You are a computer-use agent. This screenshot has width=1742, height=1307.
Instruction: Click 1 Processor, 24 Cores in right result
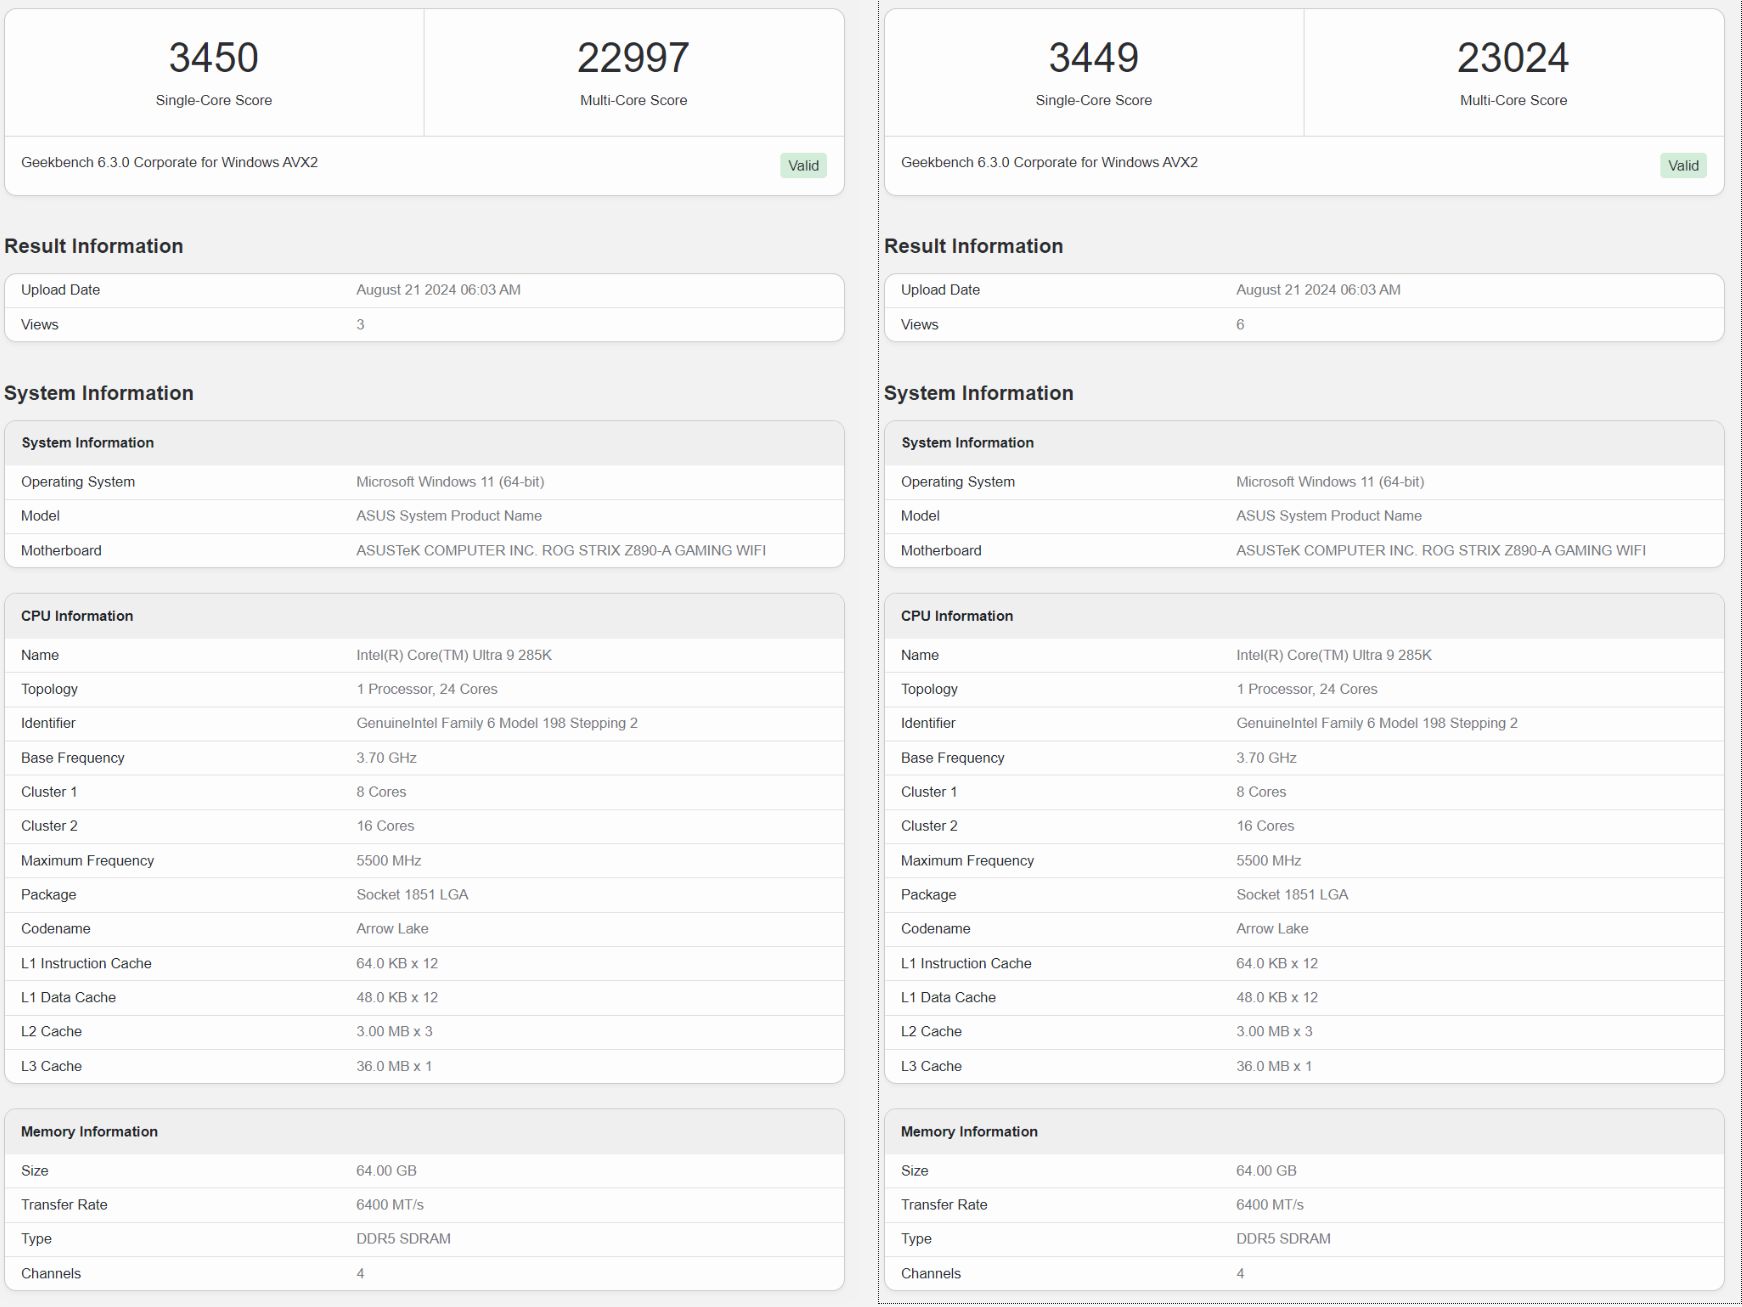(1307, 689)
